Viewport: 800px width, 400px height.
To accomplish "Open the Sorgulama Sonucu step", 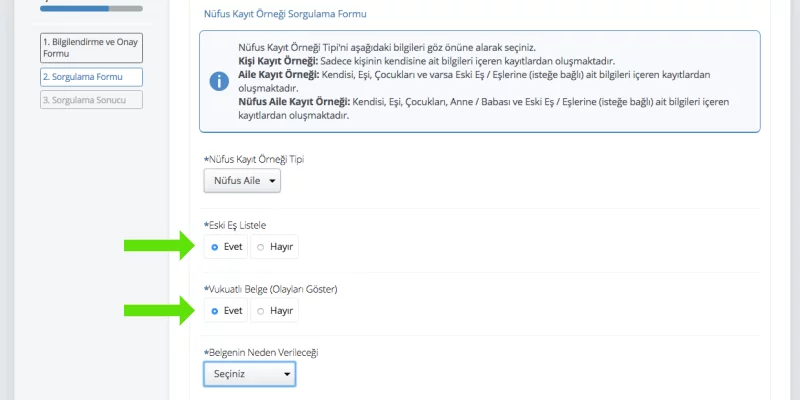I will pos(91,100).
